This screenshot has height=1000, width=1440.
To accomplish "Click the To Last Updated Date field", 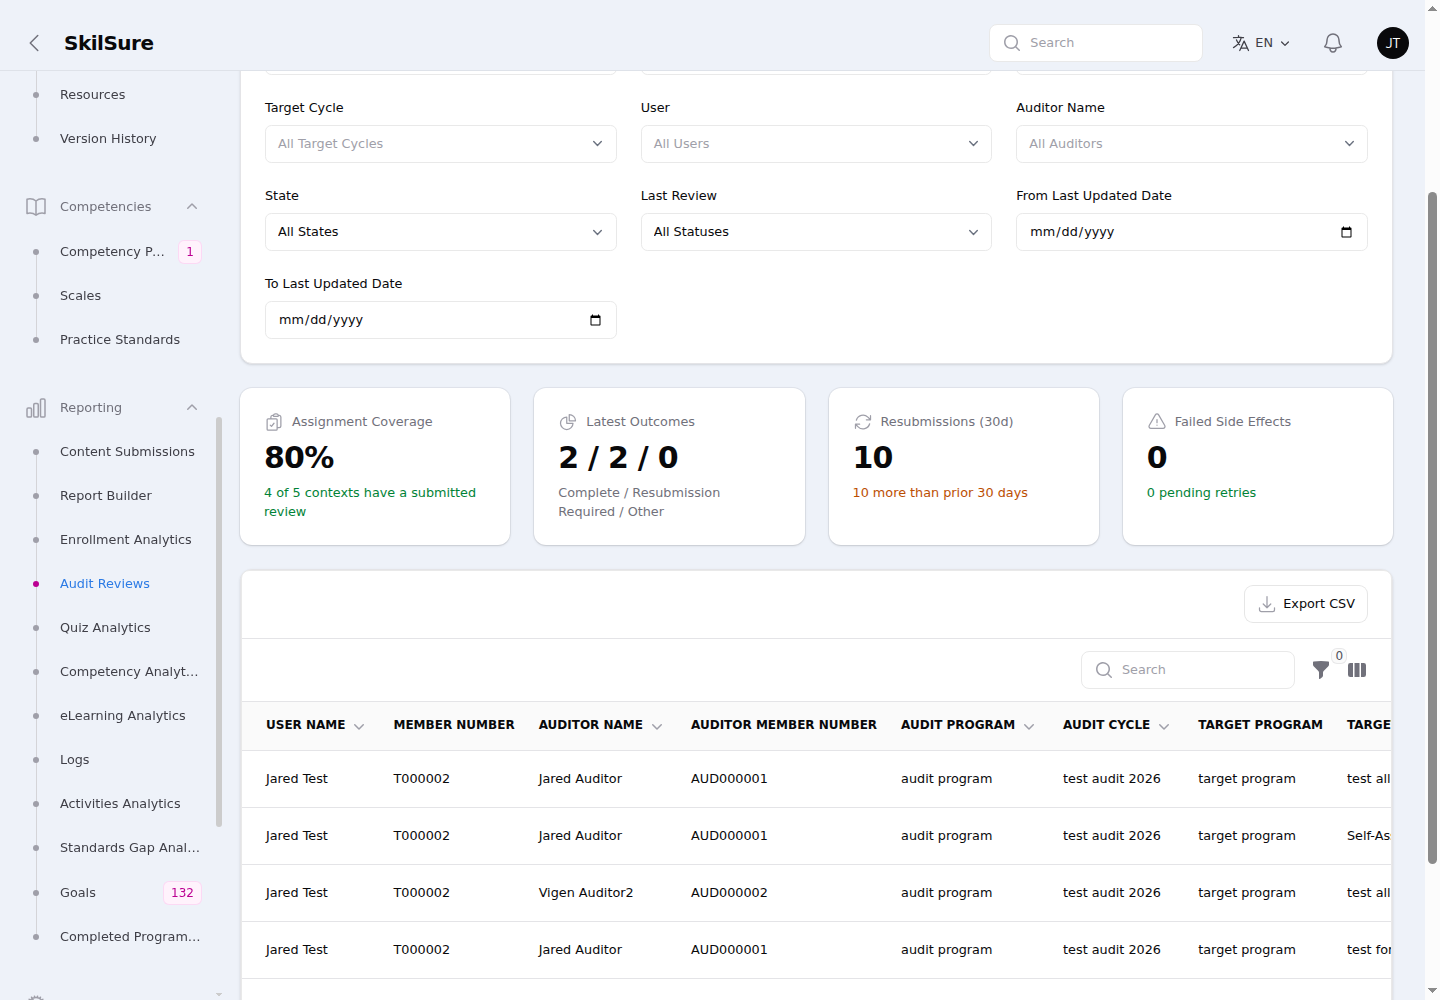I will click(441, 320).
